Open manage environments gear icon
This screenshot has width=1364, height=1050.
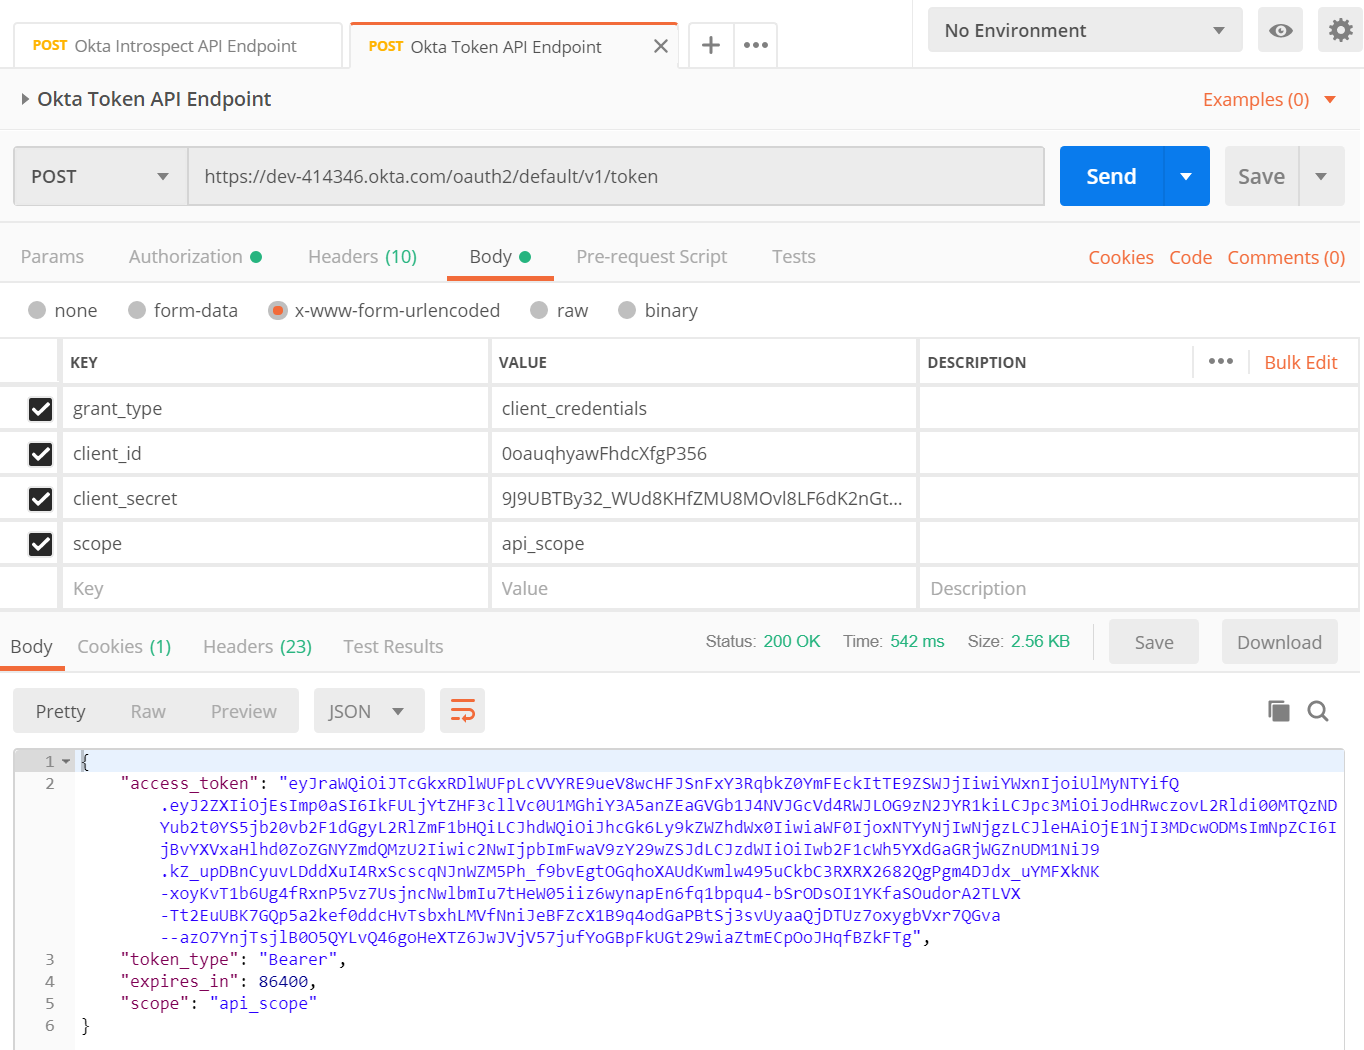click(1340, 31)
